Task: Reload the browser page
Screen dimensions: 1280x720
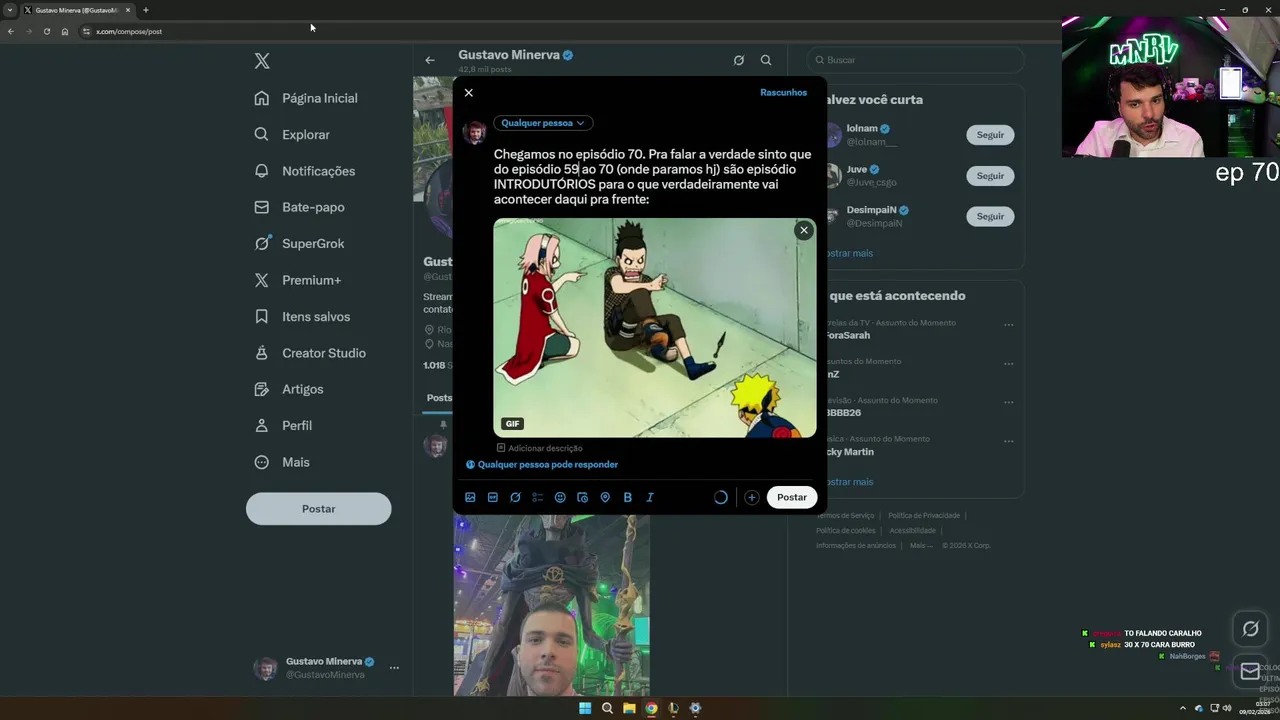Action: point(46,31)
